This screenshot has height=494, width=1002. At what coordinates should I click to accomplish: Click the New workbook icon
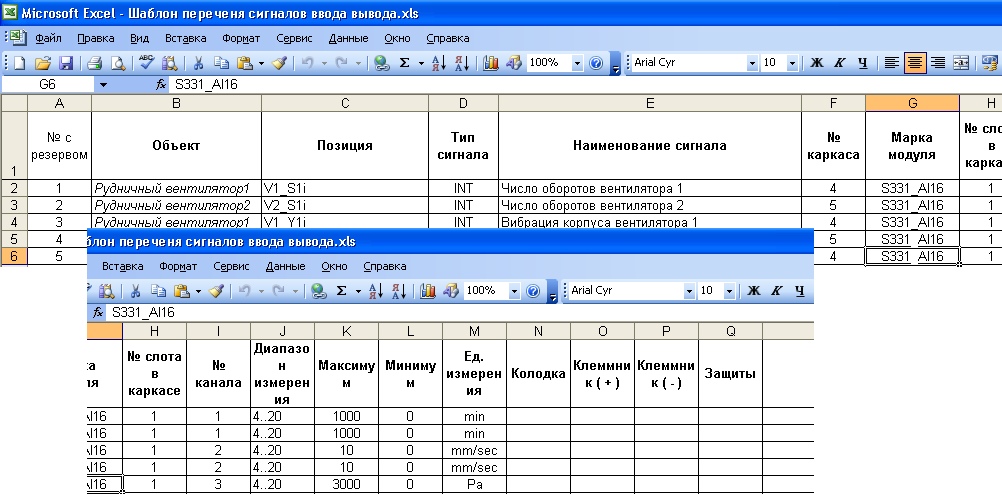tap(19, 63)
